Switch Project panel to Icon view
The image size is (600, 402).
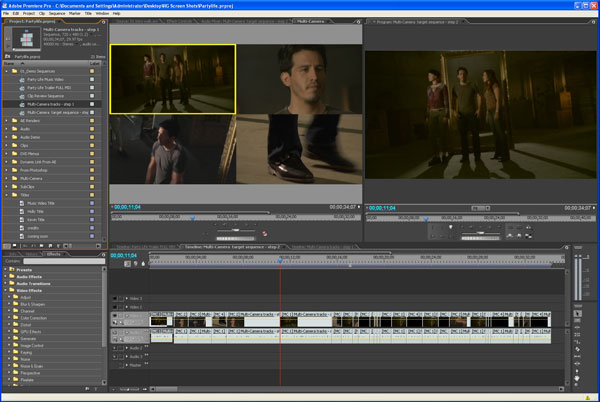tap(14, 246)
